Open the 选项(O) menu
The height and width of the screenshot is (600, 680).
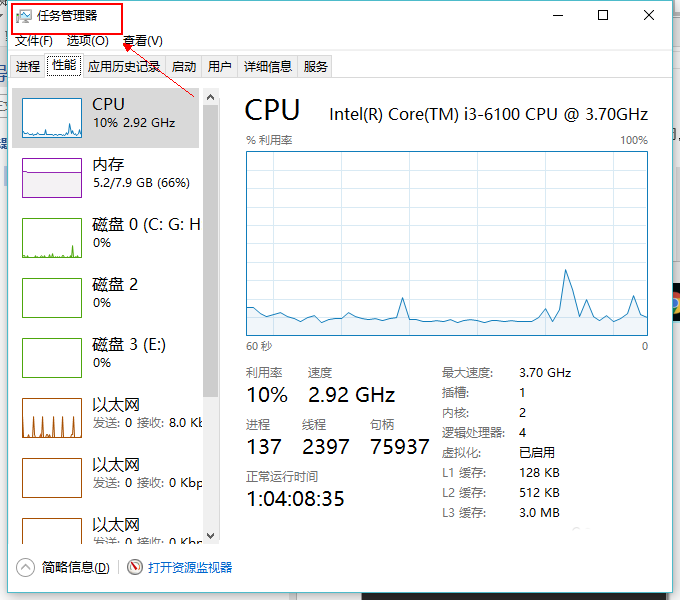click(88, 41)
